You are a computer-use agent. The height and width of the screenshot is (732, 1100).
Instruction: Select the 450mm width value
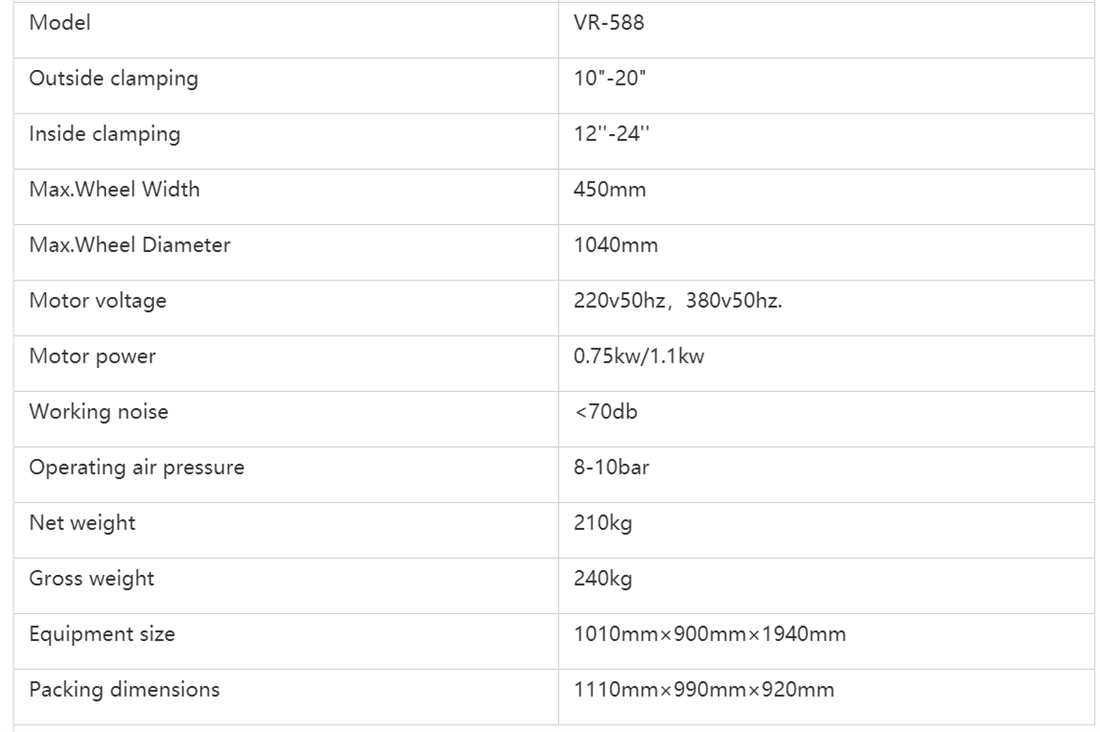pos(610,189)
